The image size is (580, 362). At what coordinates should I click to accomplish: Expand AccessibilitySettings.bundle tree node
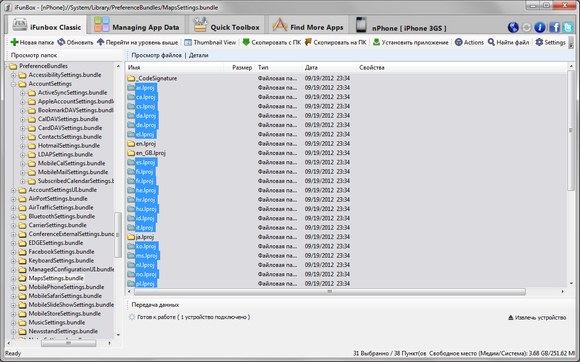tap(13, 75)
